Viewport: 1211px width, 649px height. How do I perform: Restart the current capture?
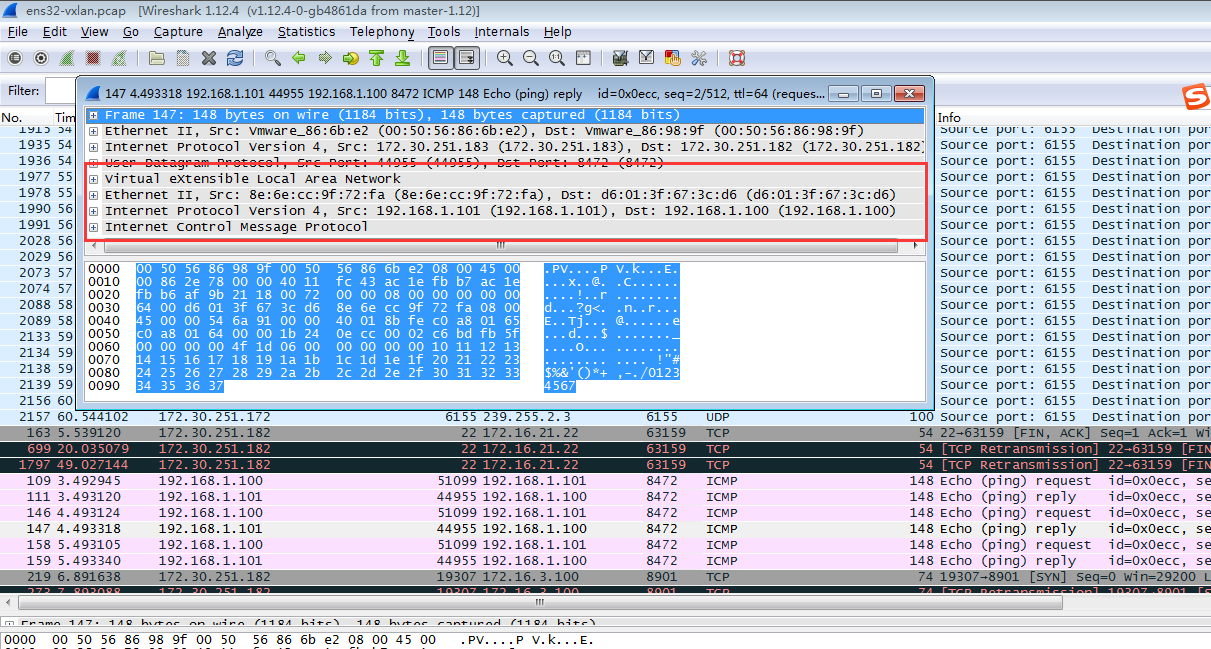point(119,58)
